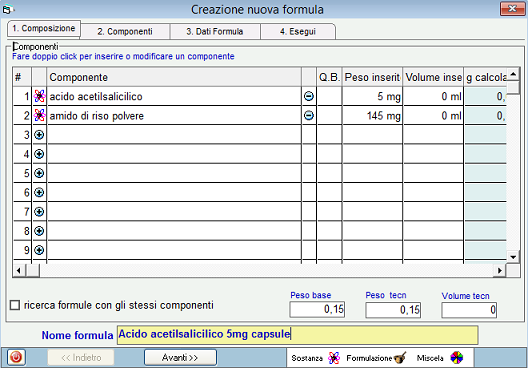Viewport: 528px width, 368px height.
Task: Click the 0 ml volume cell for acido acetilsalicilico
Action: [433, 96]
